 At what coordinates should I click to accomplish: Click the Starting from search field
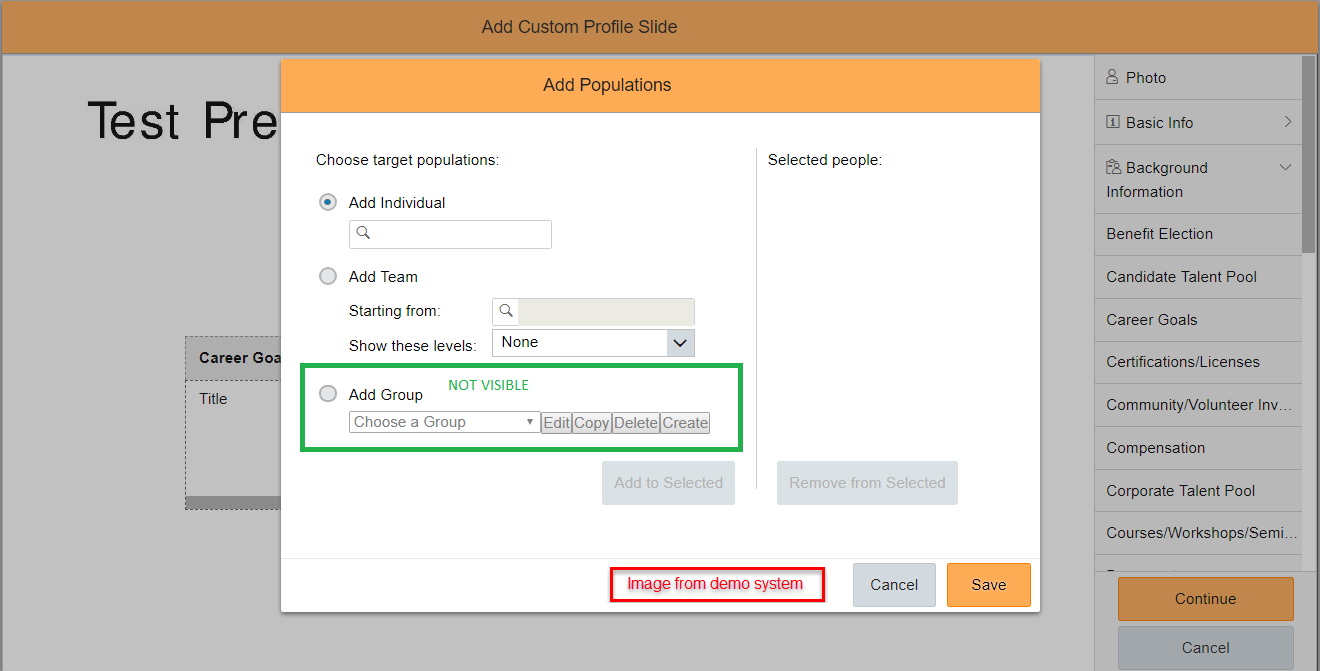click(593, 311)
